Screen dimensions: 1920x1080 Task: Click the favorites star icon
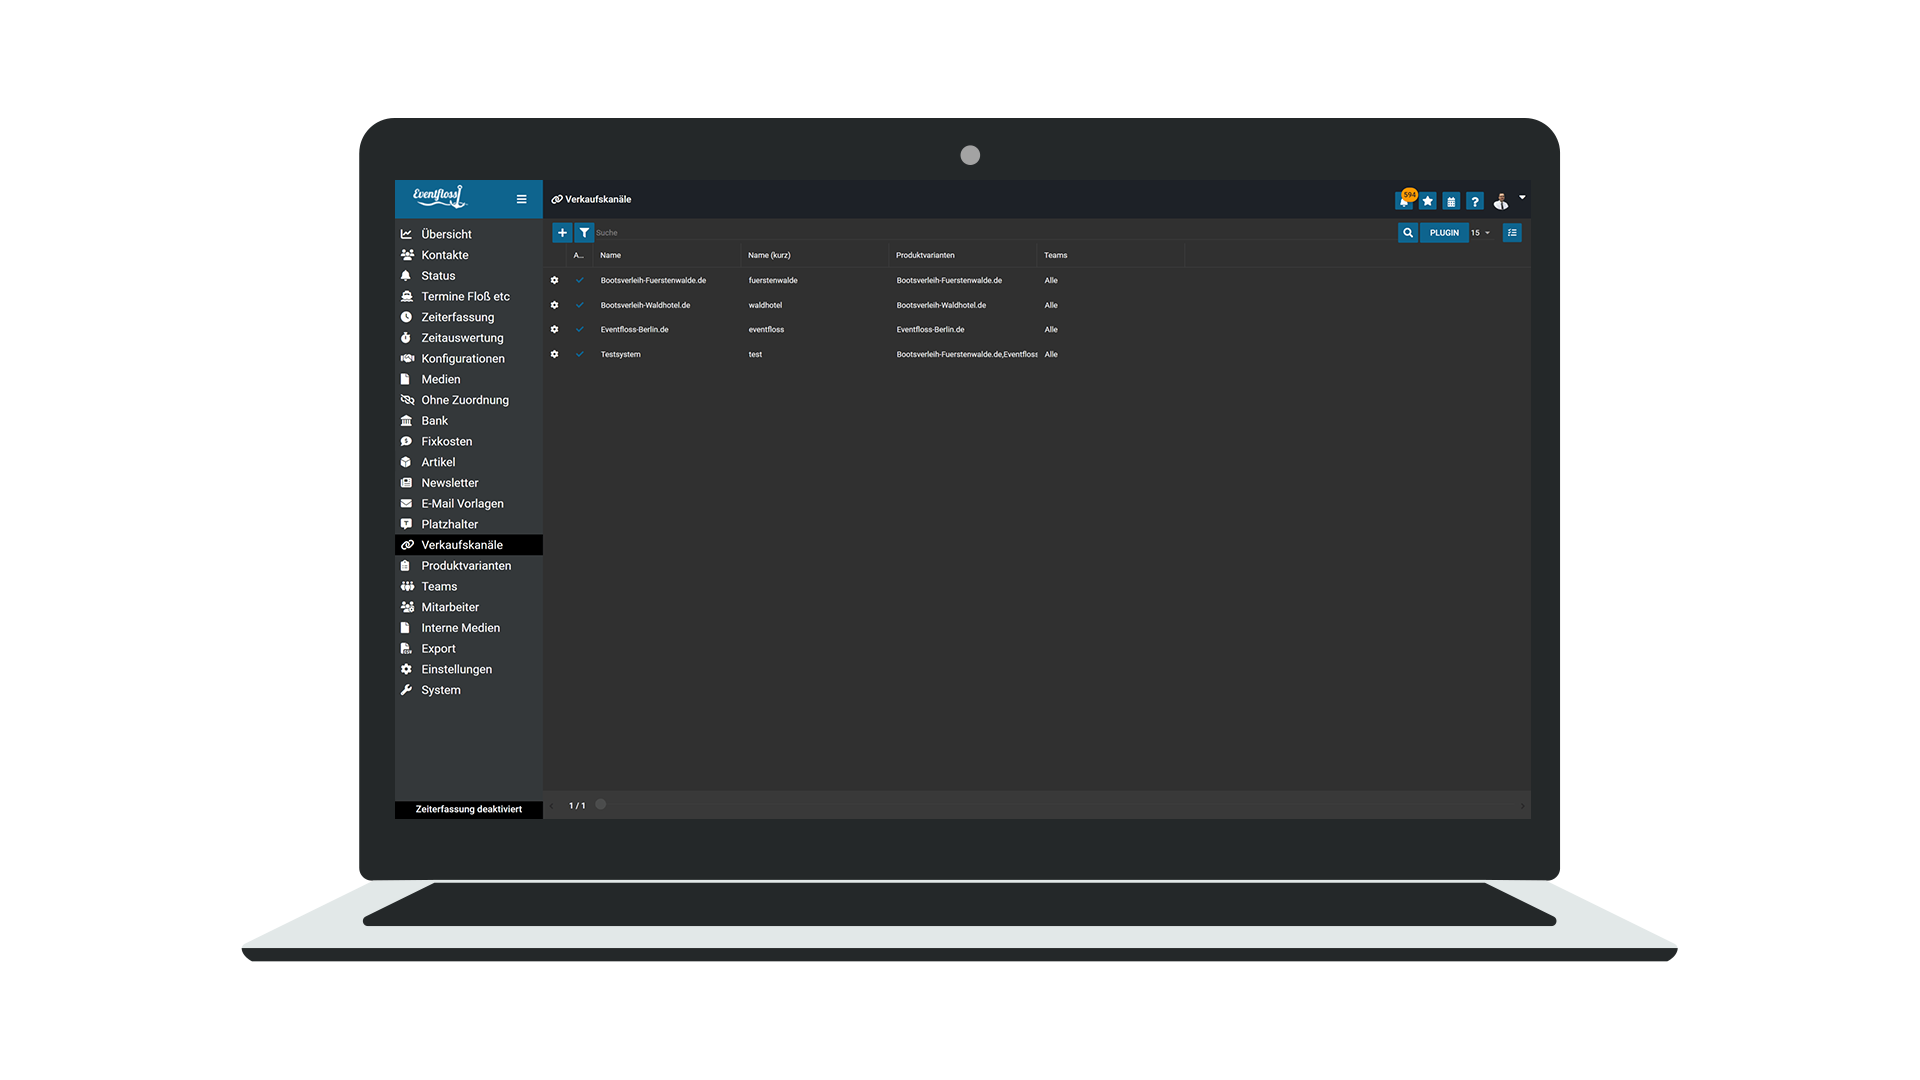tap(1428, 201)
